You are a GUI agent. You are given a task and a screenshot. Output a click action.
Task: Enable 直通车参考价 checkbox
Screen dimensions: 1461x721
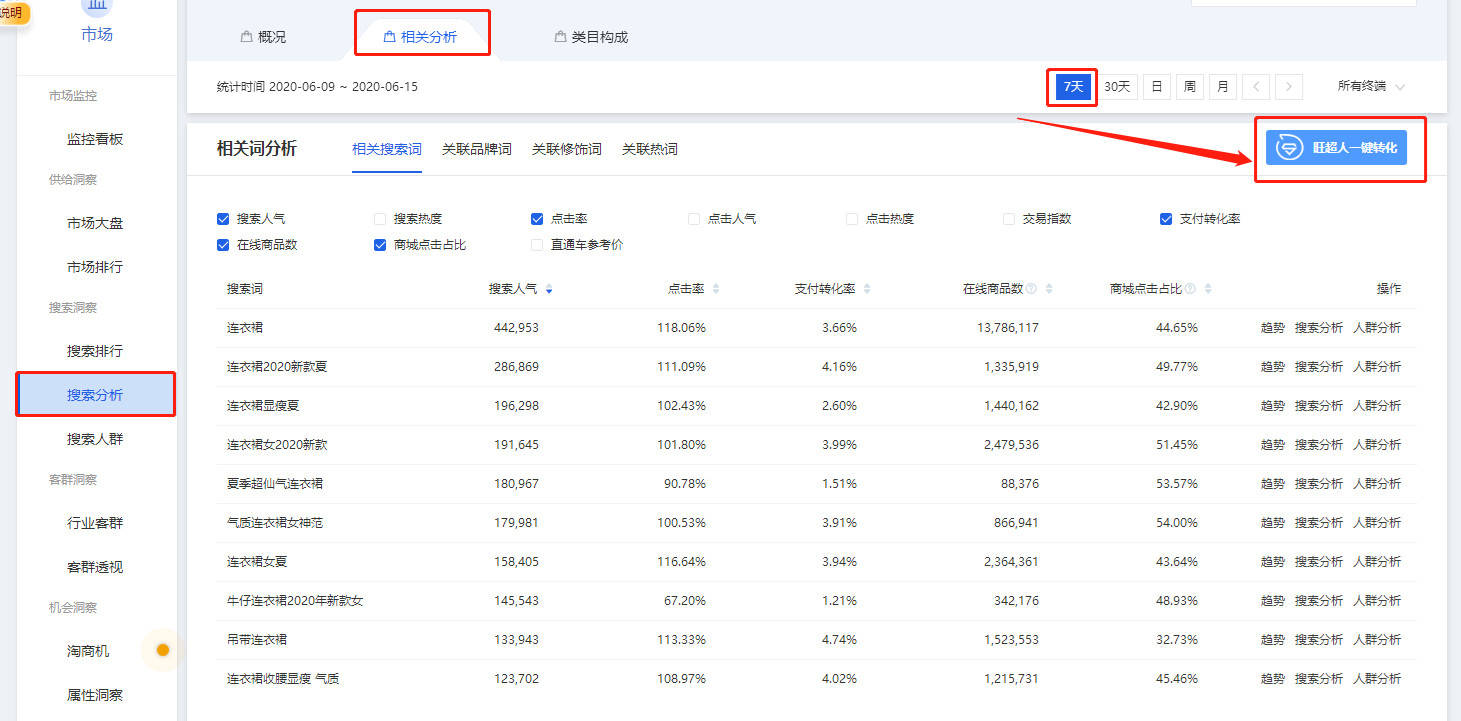coord(537,245)
